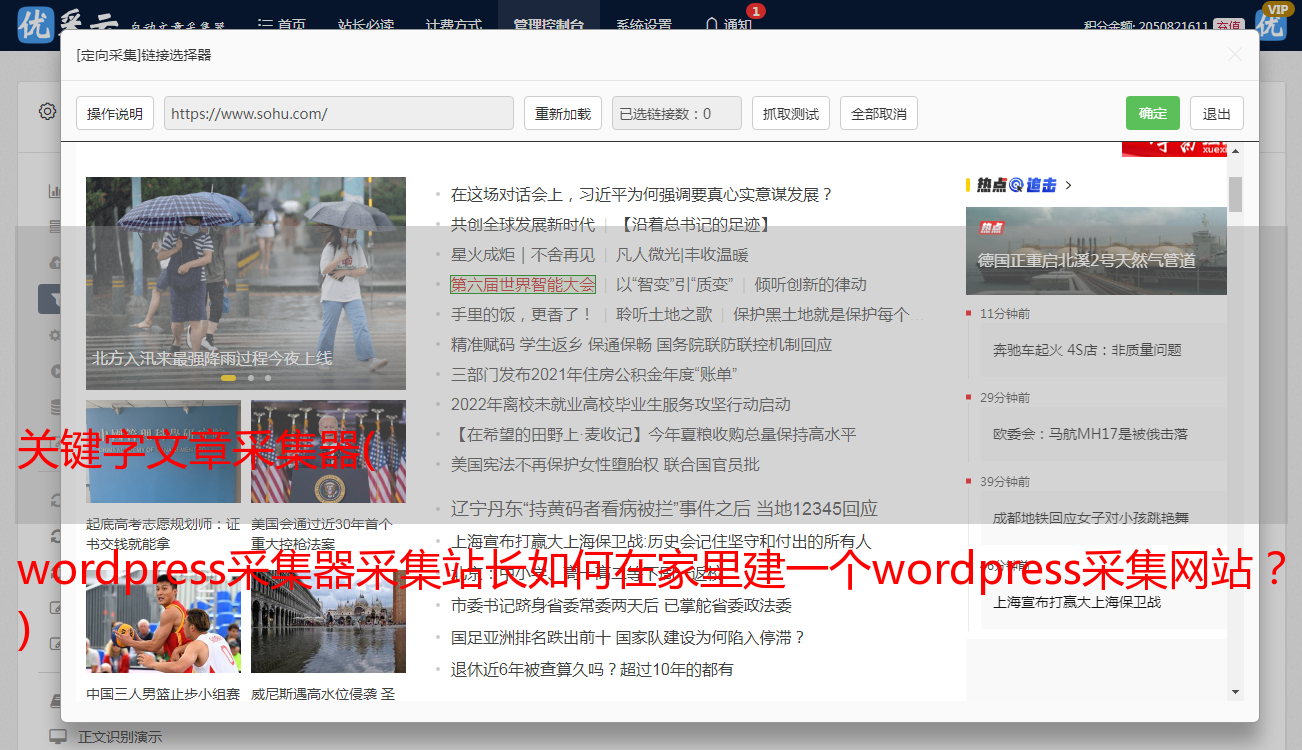Click the 重新加载 reload button

click(562, 113)
